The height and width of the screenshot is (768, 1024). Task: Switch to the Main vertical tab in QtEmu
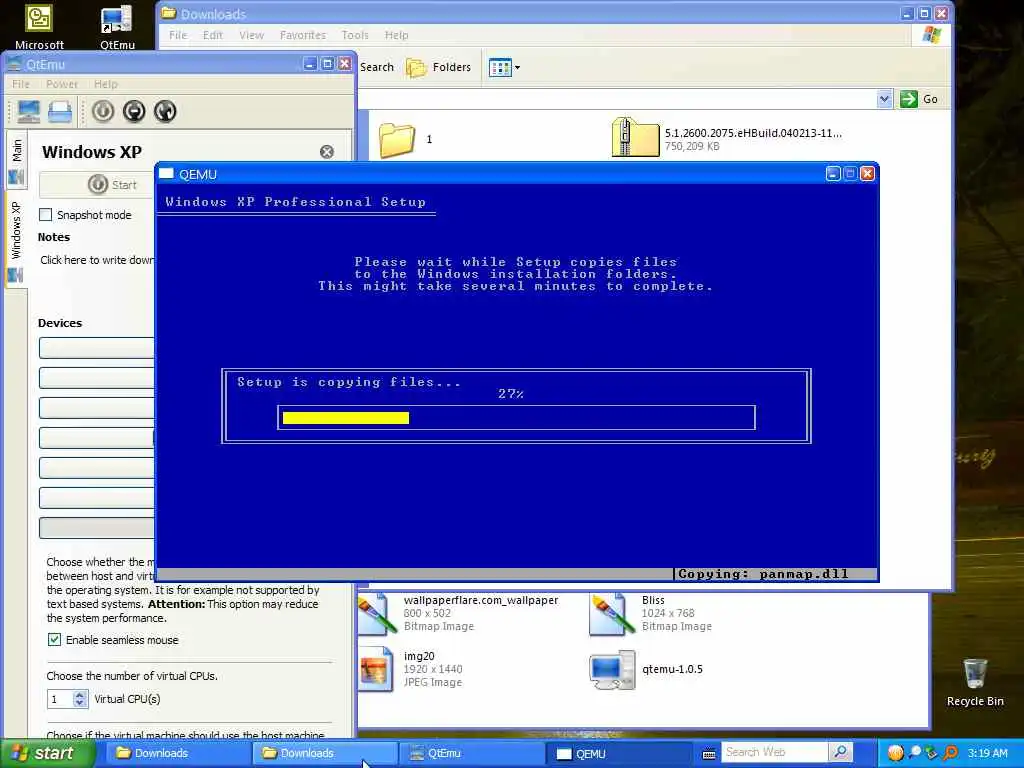pyautogui.click(x=16, y=160)
